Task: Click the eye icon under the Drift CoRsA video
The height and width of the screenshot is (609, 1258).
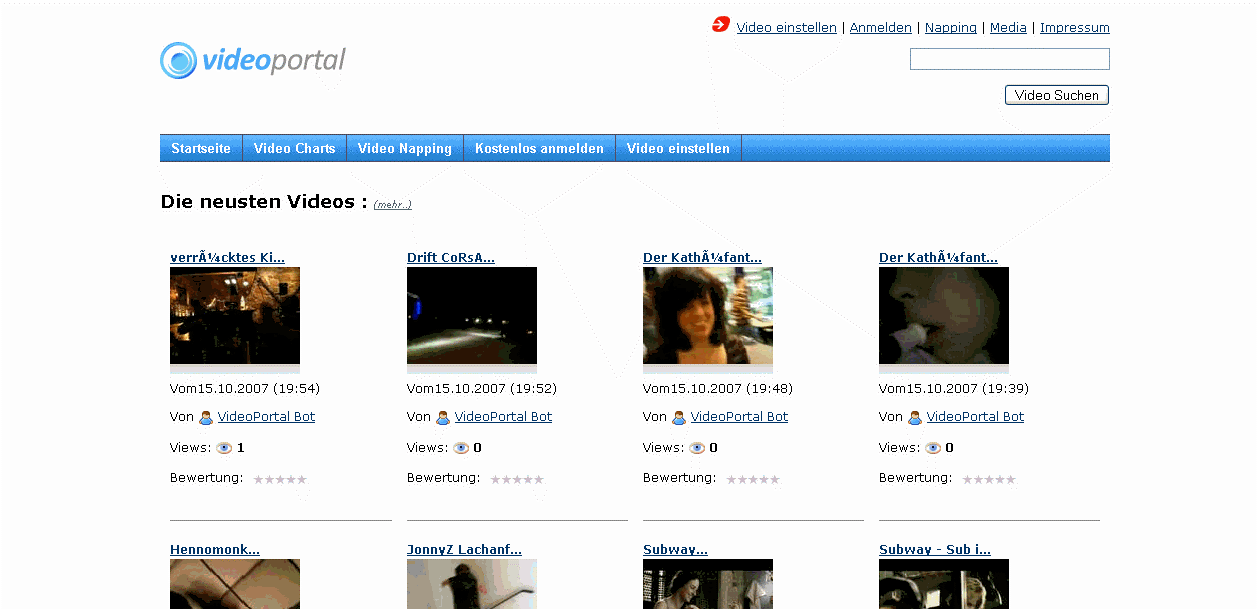Action: tap(461, 448)
